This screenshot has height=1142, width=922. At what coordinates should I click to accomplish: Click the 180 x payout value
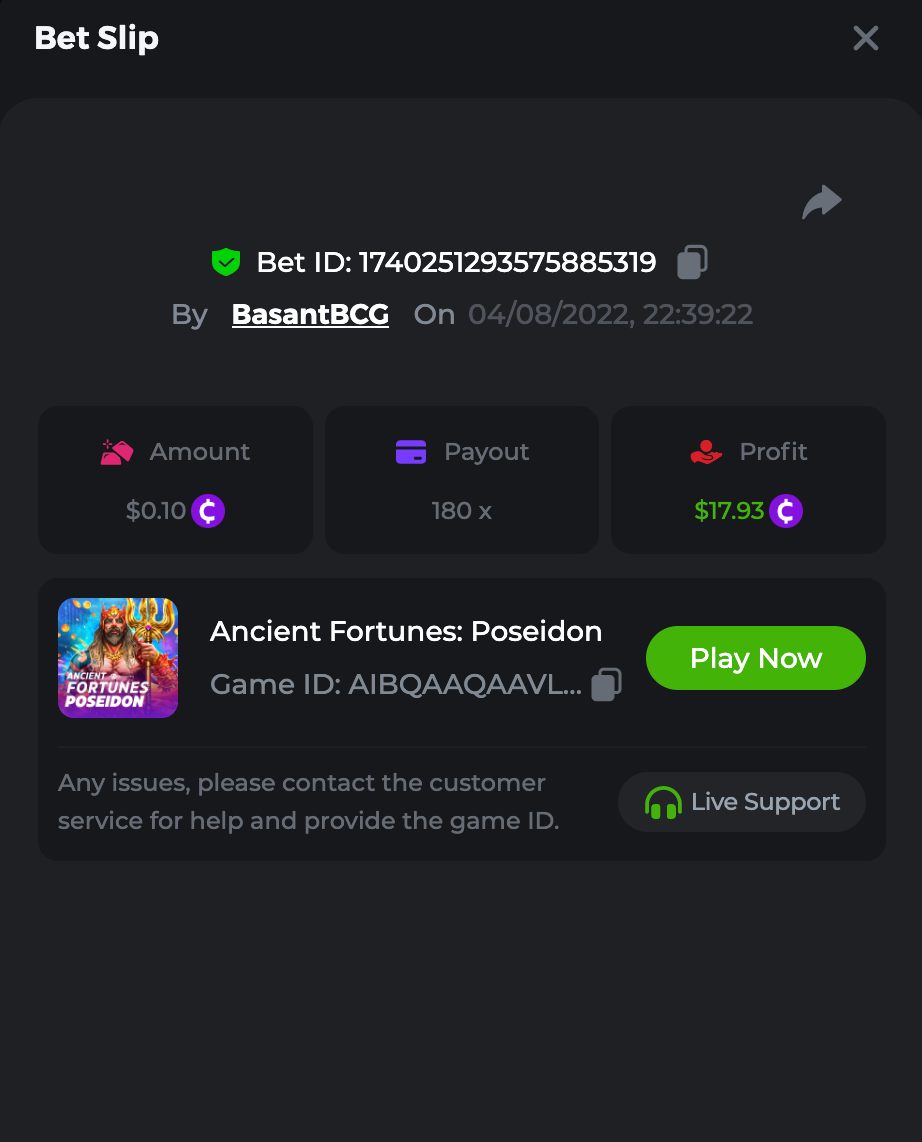click(462, 511)
